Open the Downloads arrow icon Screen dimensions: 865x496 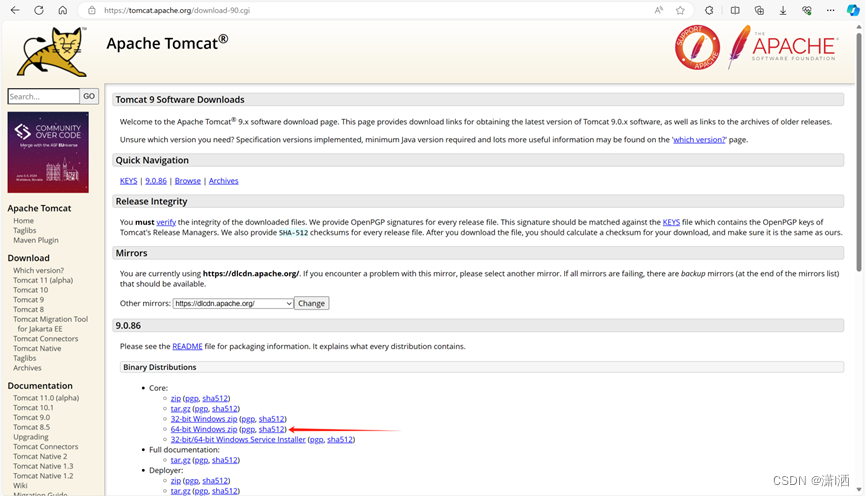[783, 10]
